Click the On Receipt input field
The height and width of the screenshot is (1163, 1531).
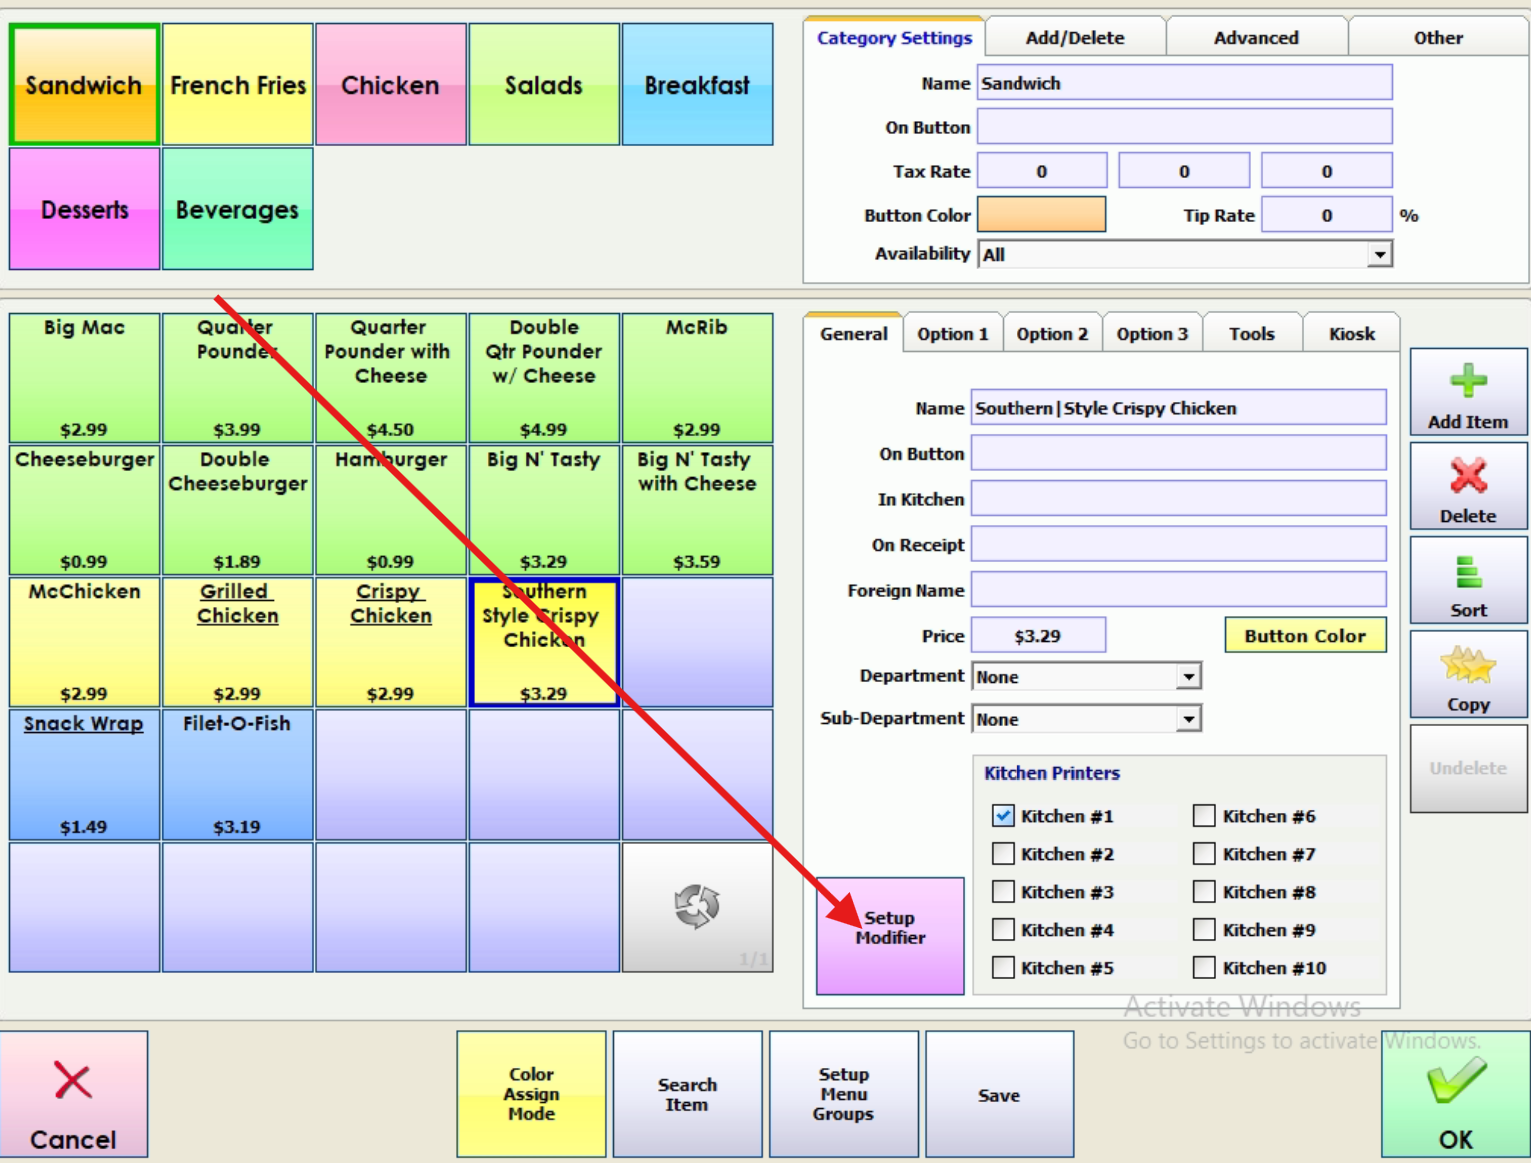coord(1178,544)
